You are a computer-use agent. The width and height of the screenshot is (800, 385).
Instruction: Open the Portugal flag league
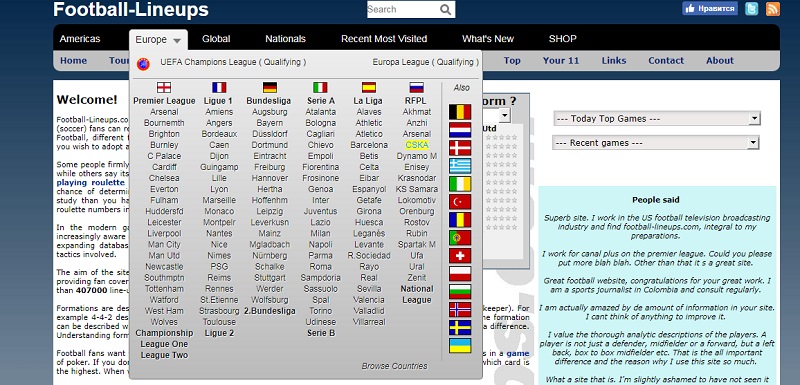pyautogui.click(x=460, y=238)
